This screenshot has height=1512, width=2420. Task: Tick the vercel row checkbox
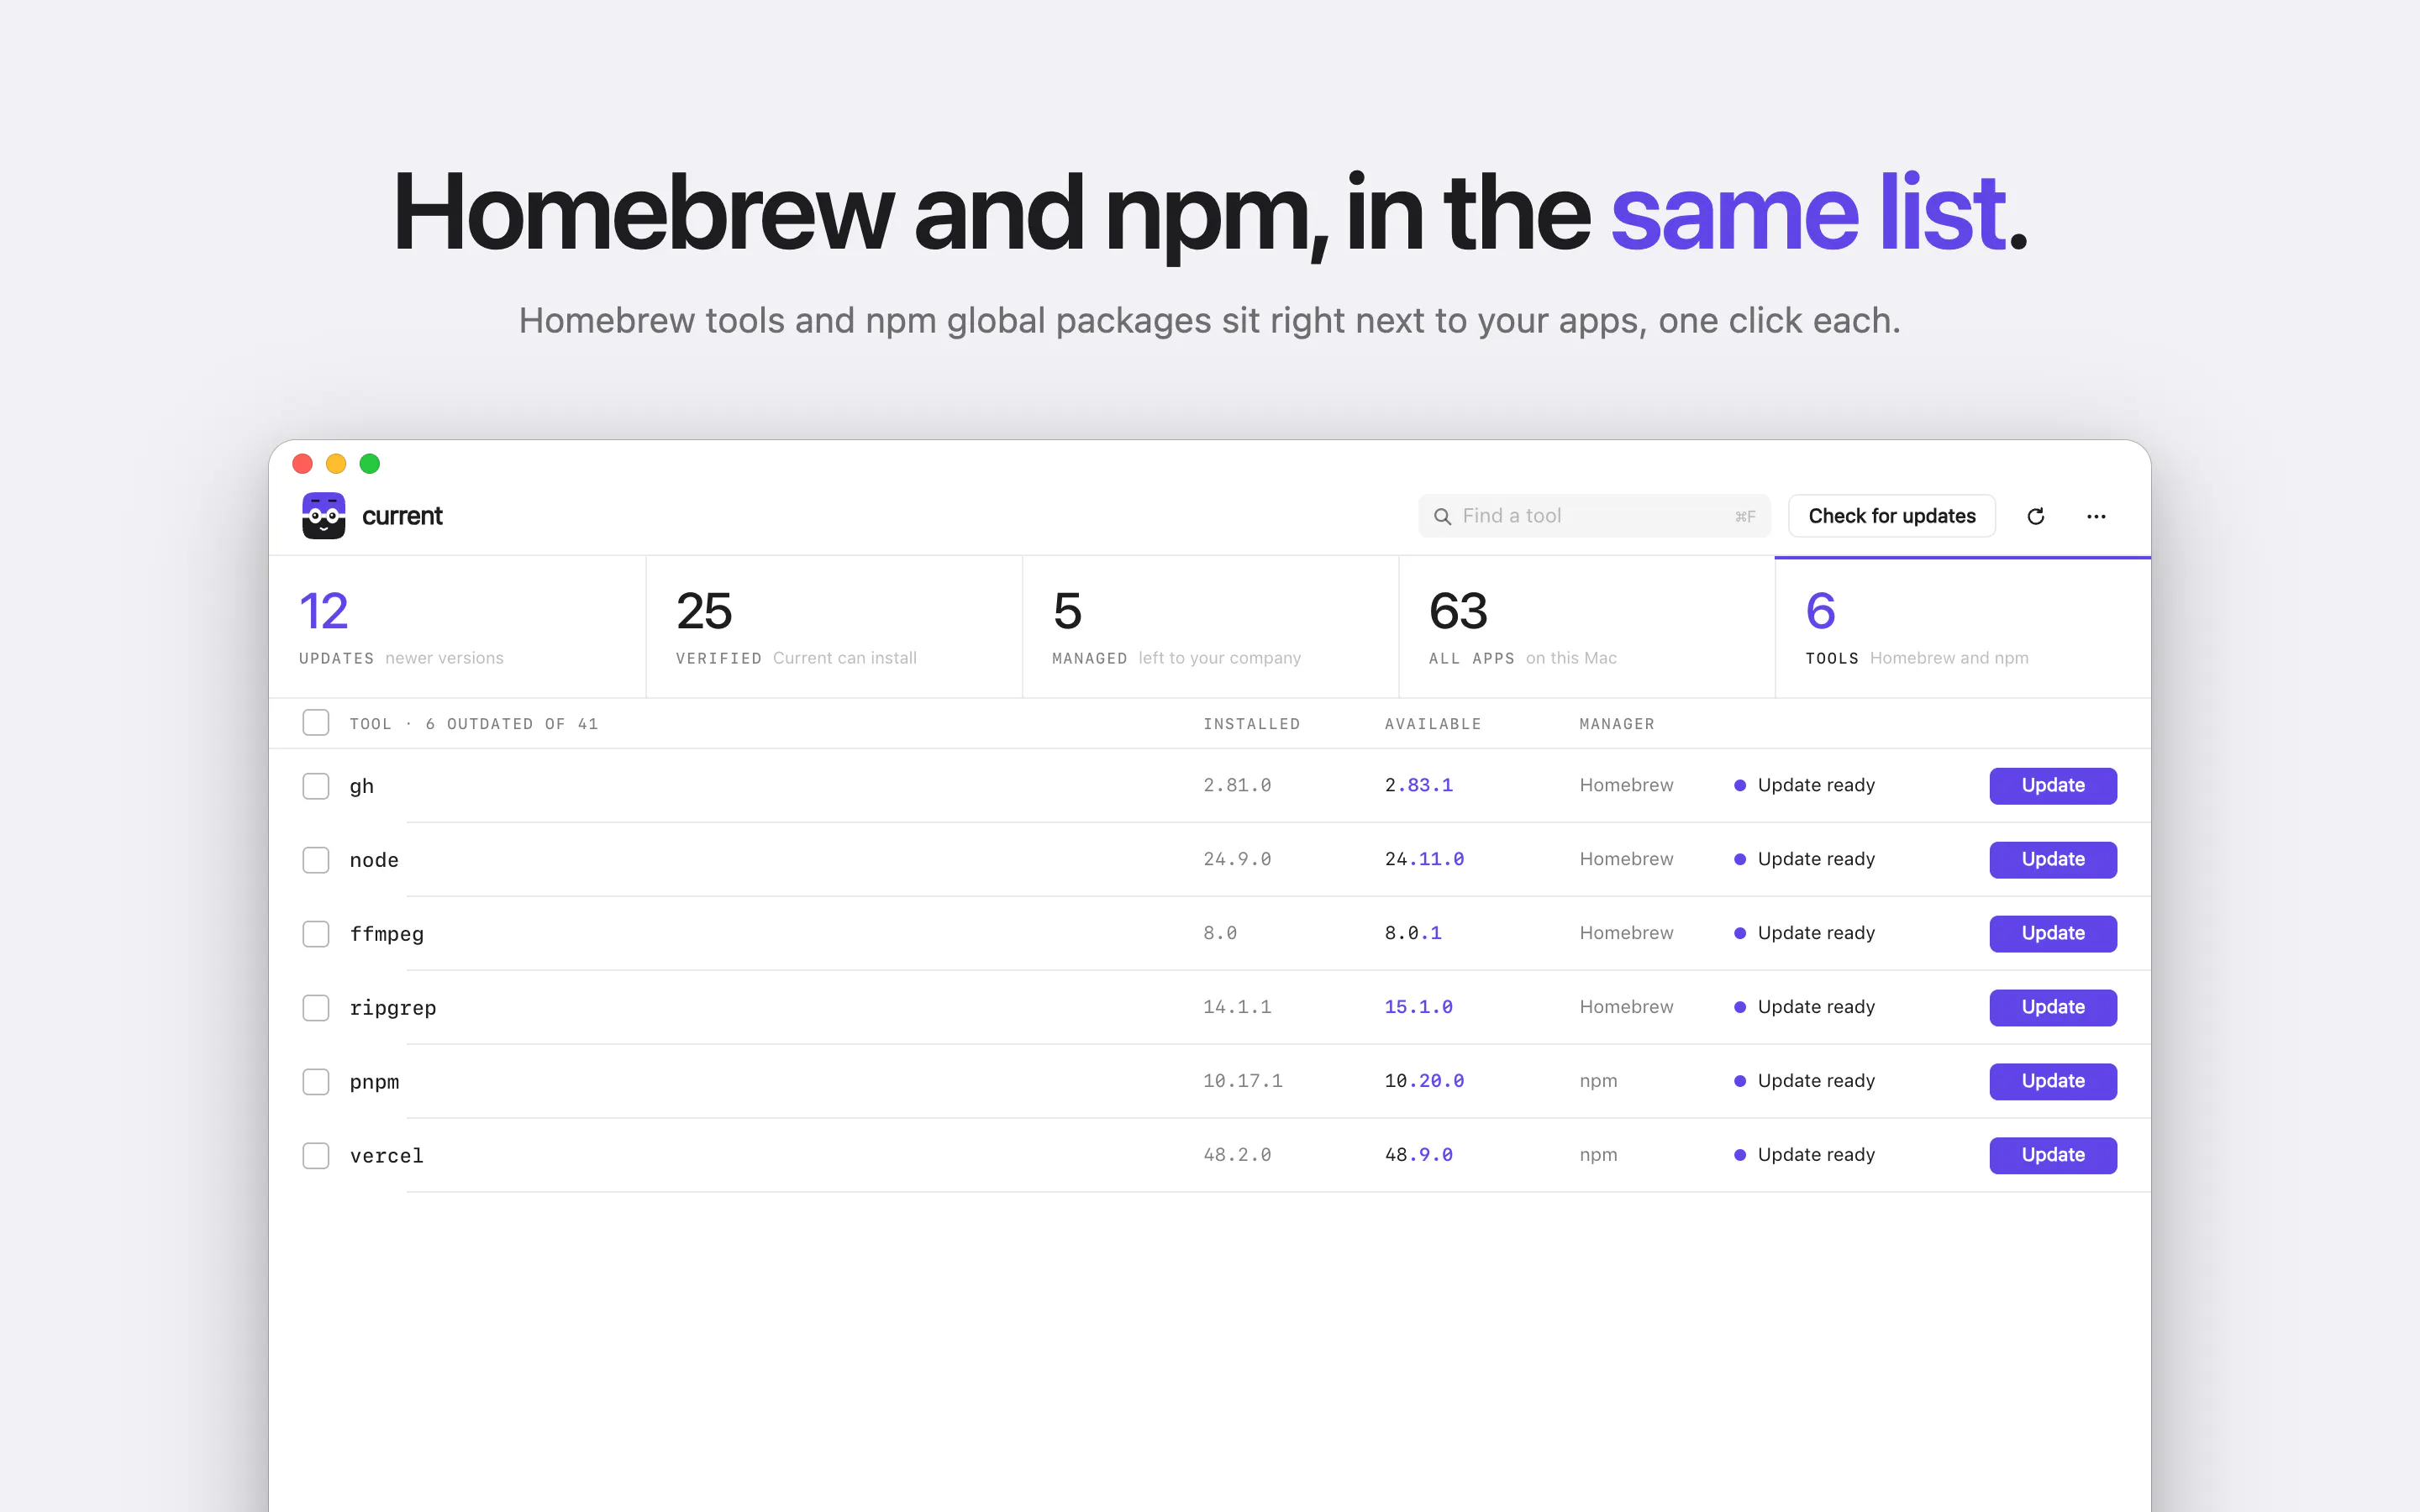click(x=316, y=1156)
